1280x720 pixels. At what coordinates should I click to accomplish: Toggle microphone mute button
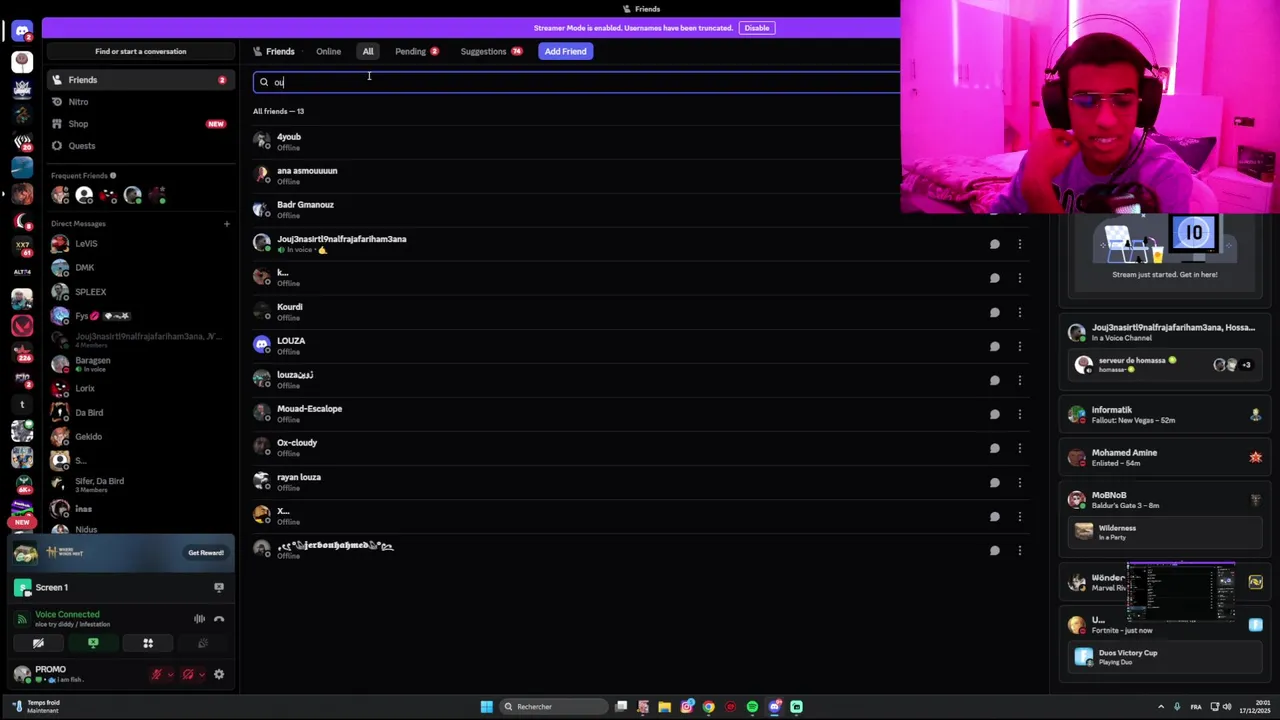coord(156,675)
